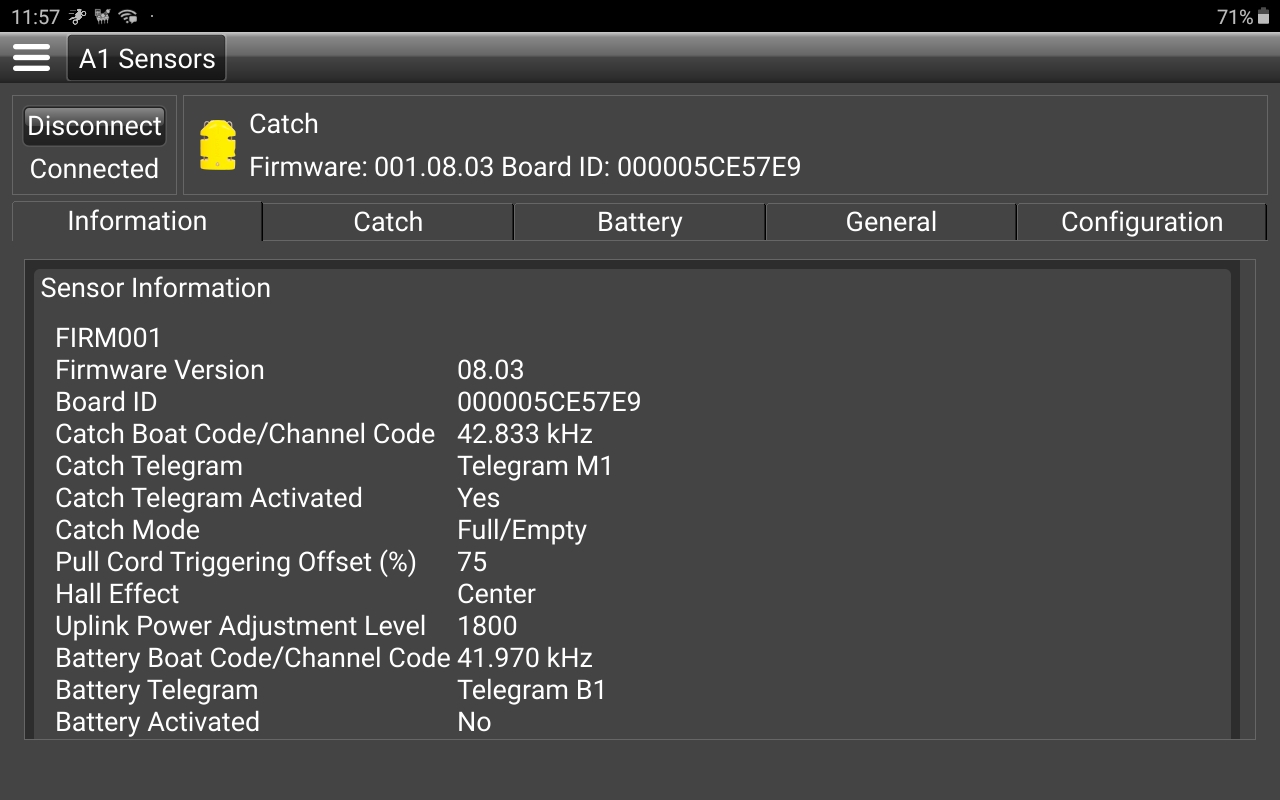Switch to the Information tab
The image size is (1280, 800).
tap(137, 221)
